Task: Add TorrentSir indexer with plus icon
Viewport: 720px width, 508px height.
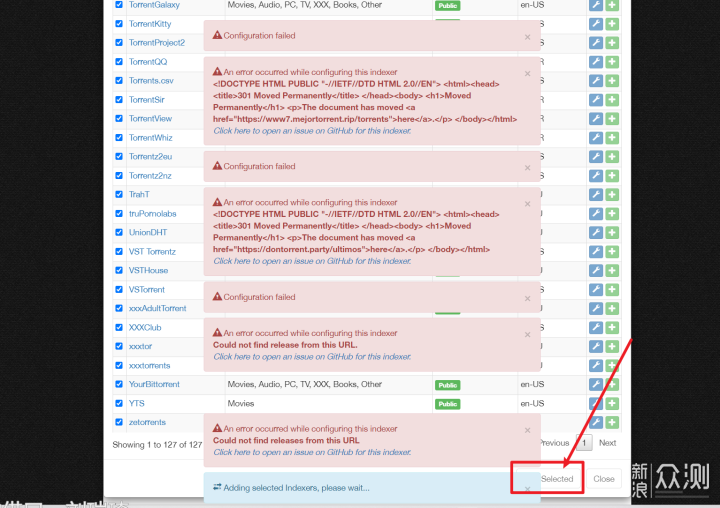Action: pos(612,100)
